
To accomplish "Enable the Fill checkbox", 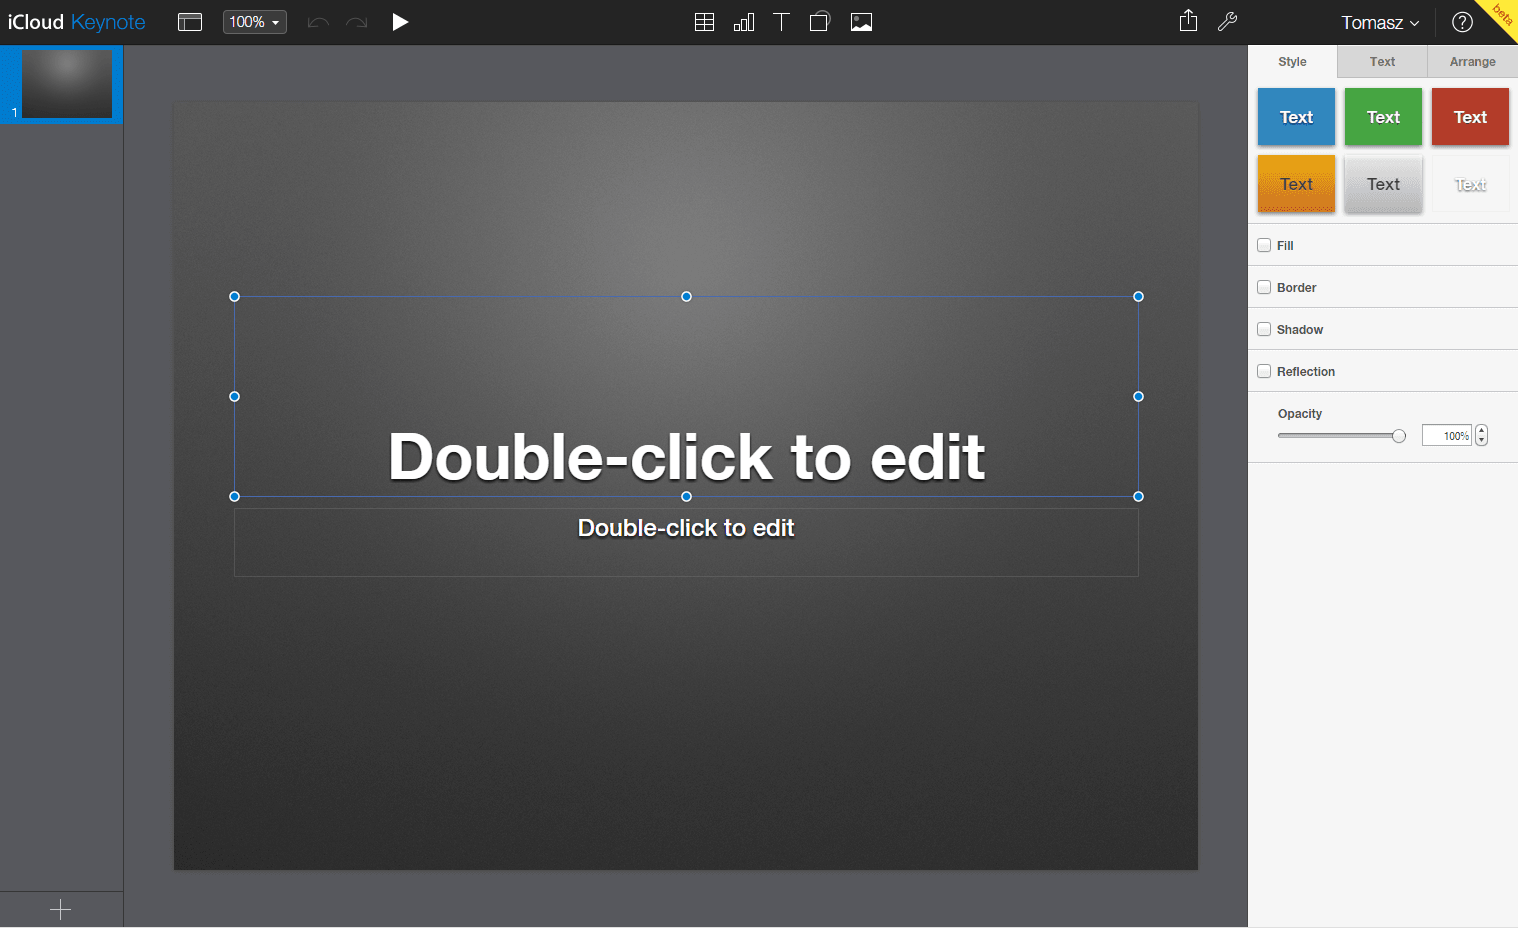I will (1264, 245).
